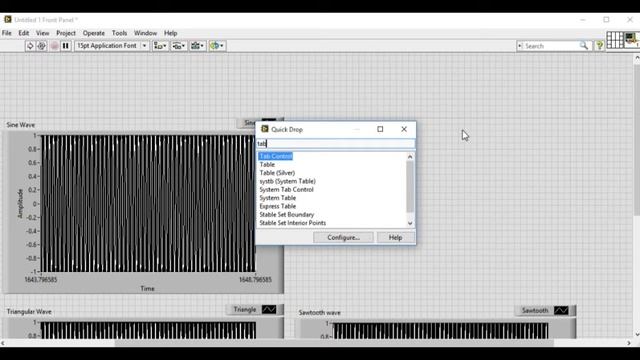Screen dimensions: 640x360
Task: Maximize the Front Panel window
Action: coord(607,20)
